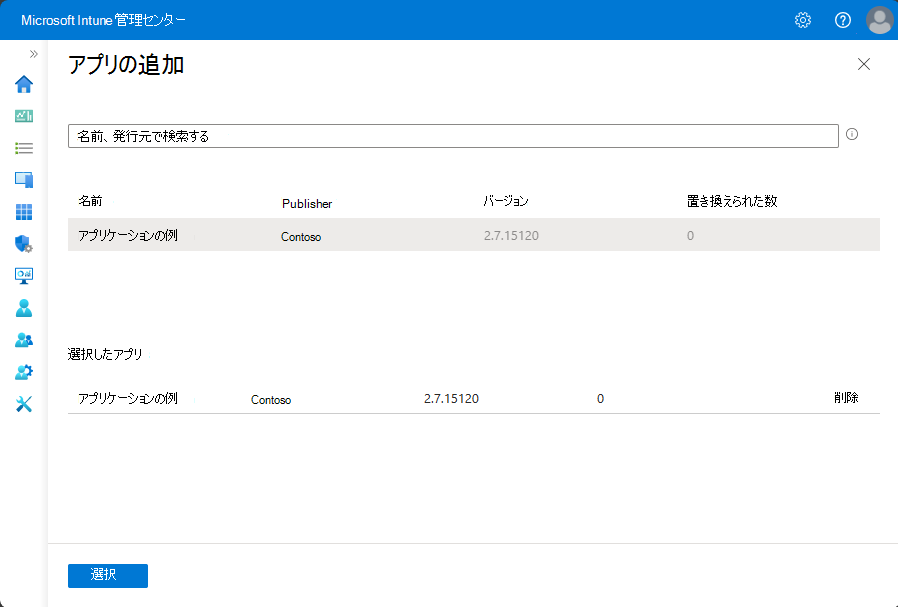The image size is (898, 607).
Task: Open Troubleshooting tools icon
Action: pyautogui.click(x=24, y=404)
